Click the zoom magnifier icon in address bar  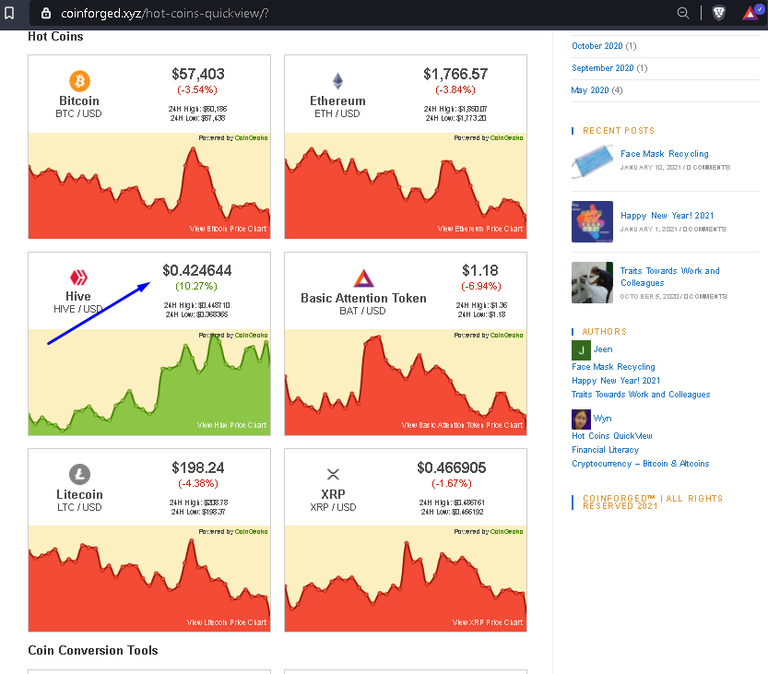tap(683, 13)
